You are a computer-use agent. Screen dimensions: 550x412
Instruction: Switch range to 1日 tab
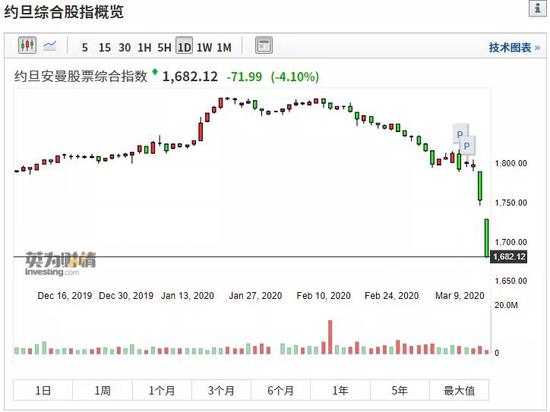(43, 390)
